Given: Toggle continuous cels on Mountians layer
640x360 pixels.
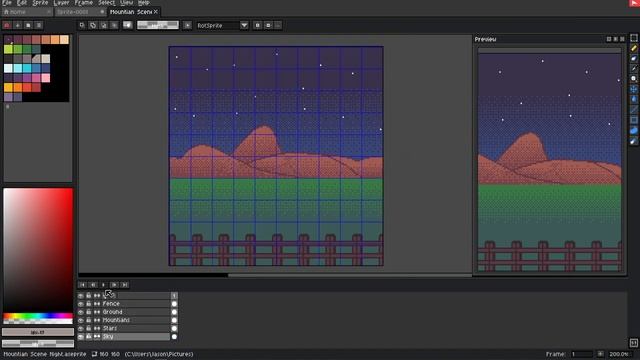Looking at the screenshot, I should click(97, 320).
